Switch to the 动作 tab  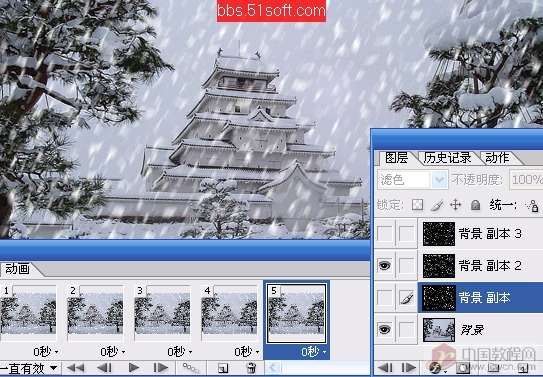click(x=497, y=158)
